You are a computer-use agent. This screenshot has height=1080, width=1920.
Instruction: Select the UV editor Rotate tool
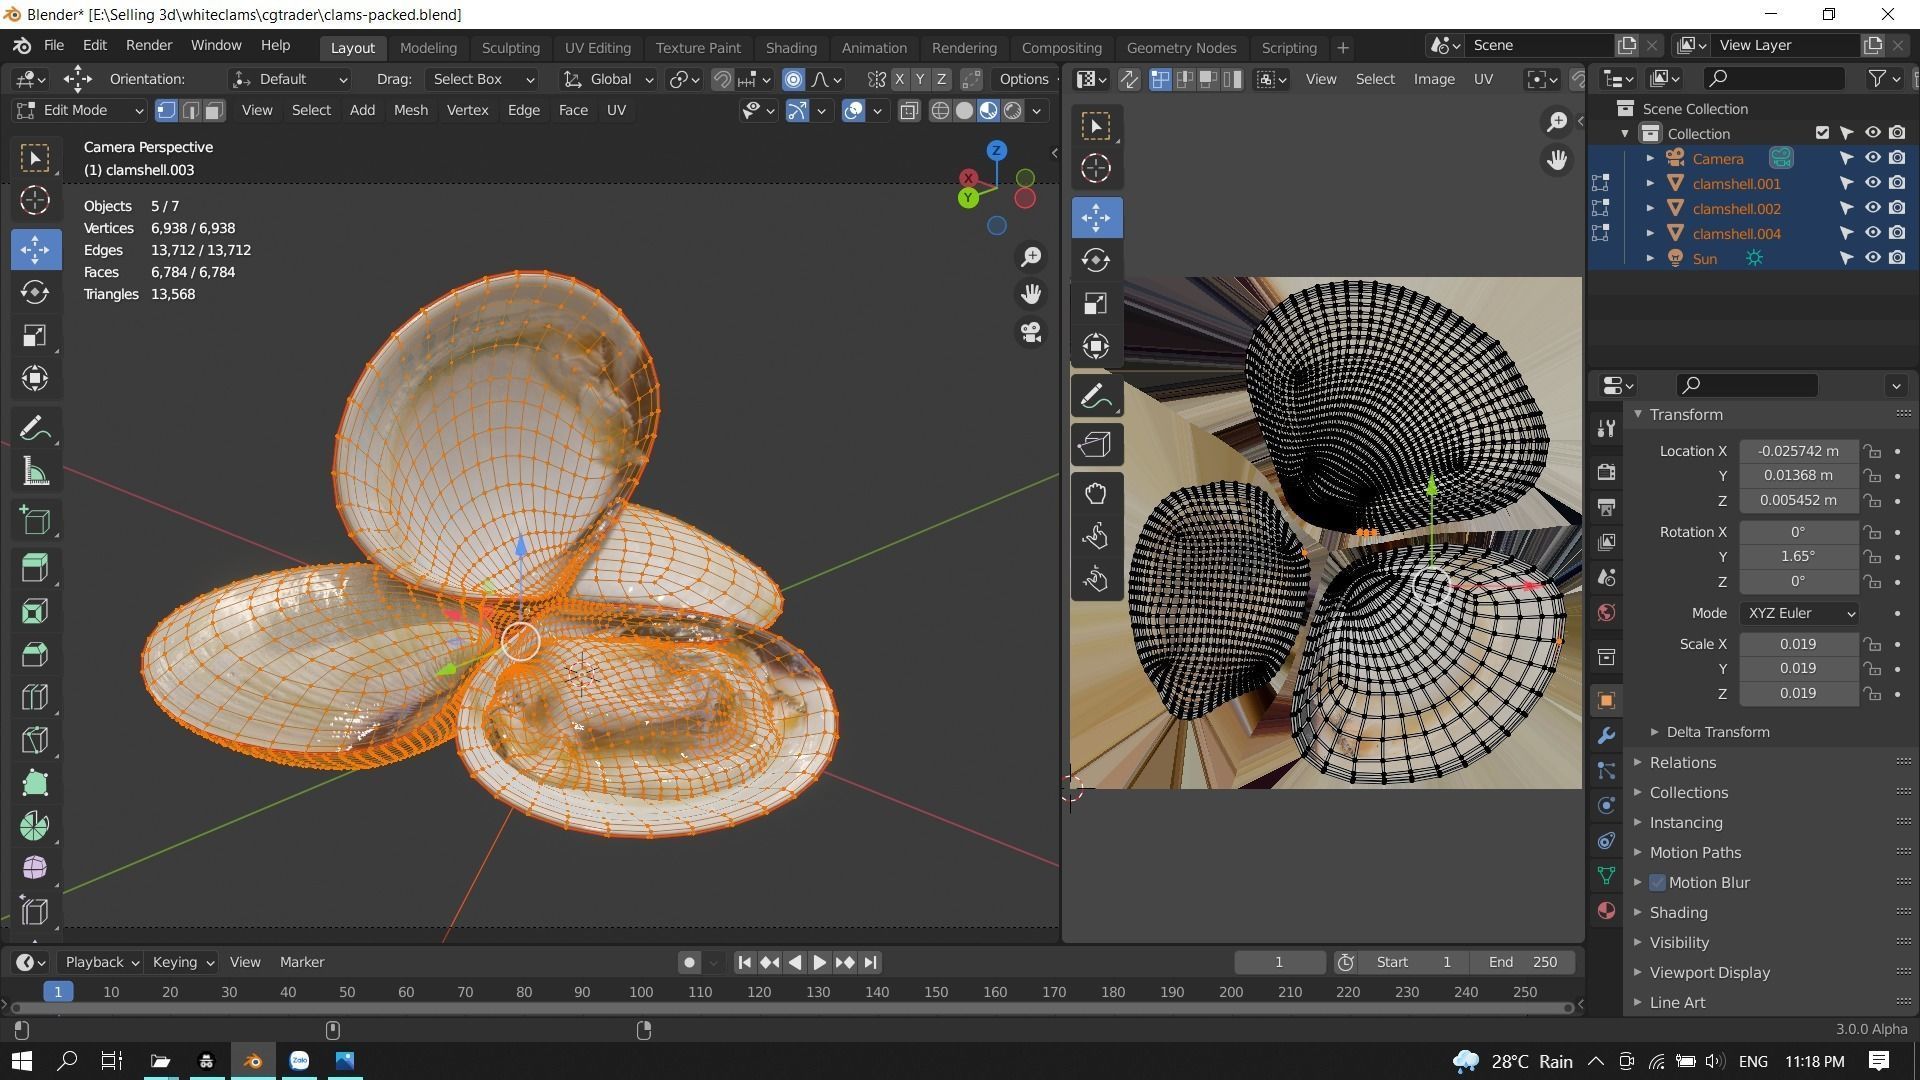tap(1096, 260)
